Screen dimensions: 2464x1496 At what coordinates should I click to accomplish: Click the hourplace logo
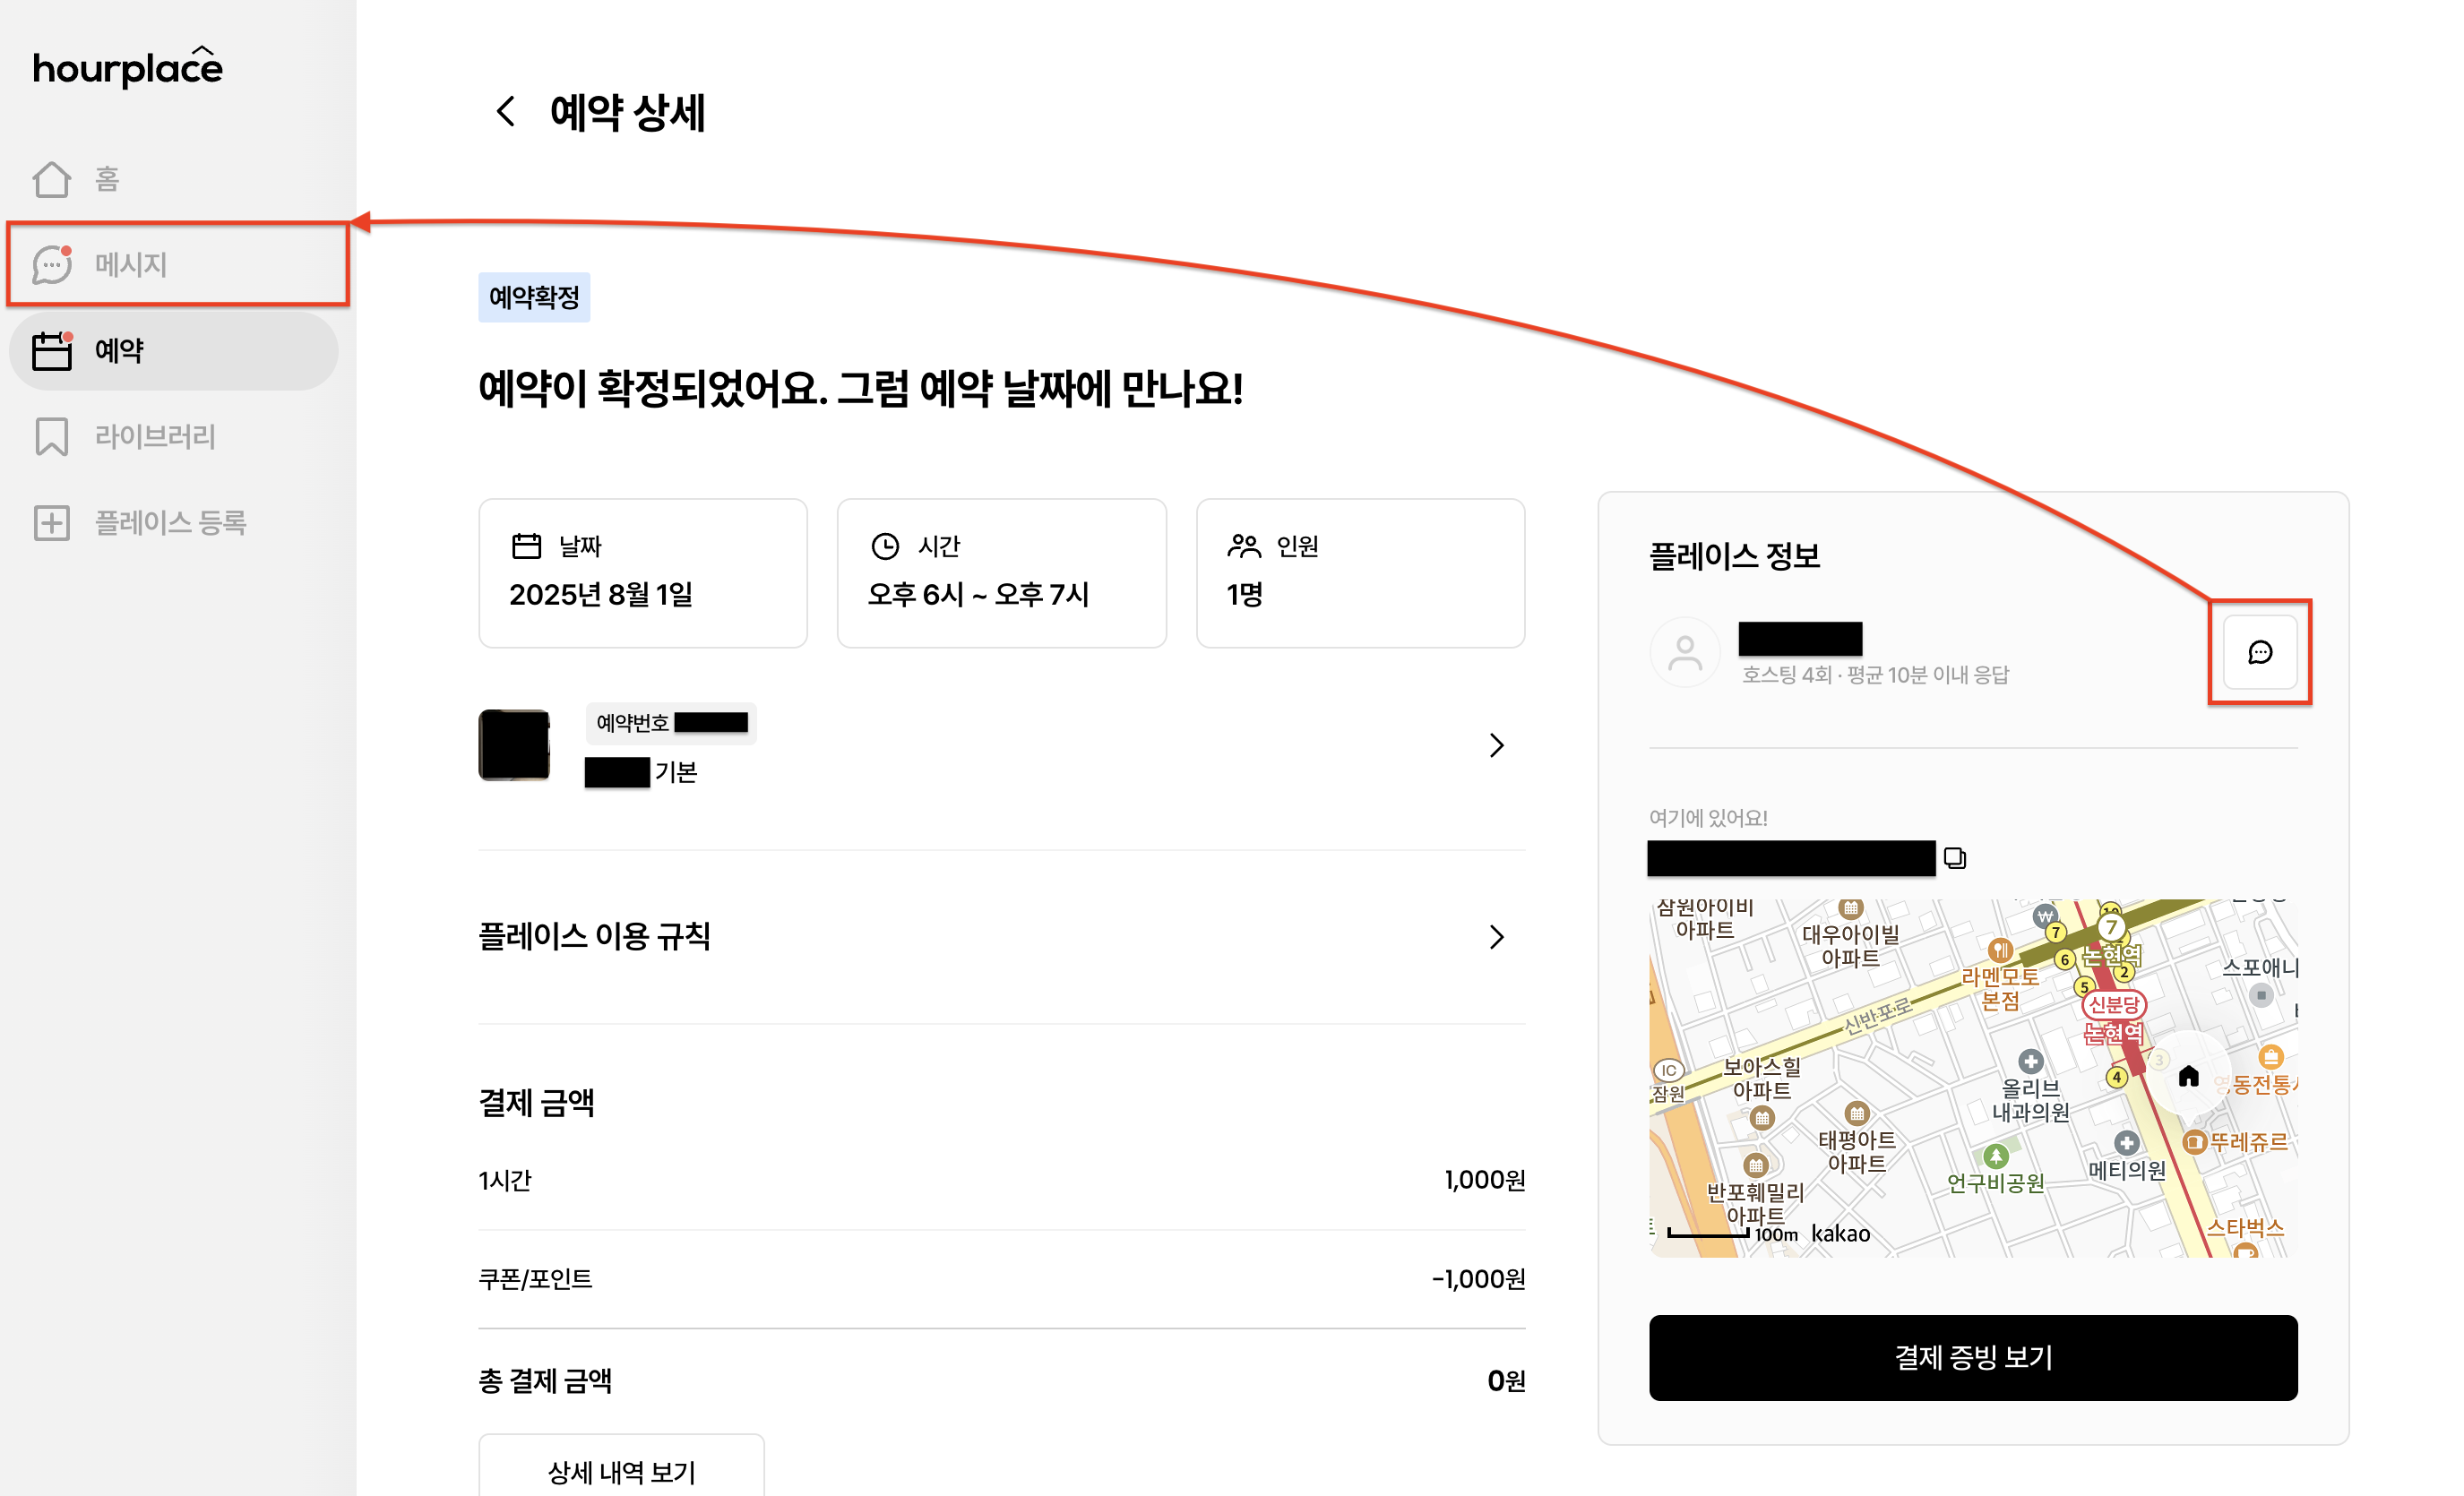(x=127, y=67)
